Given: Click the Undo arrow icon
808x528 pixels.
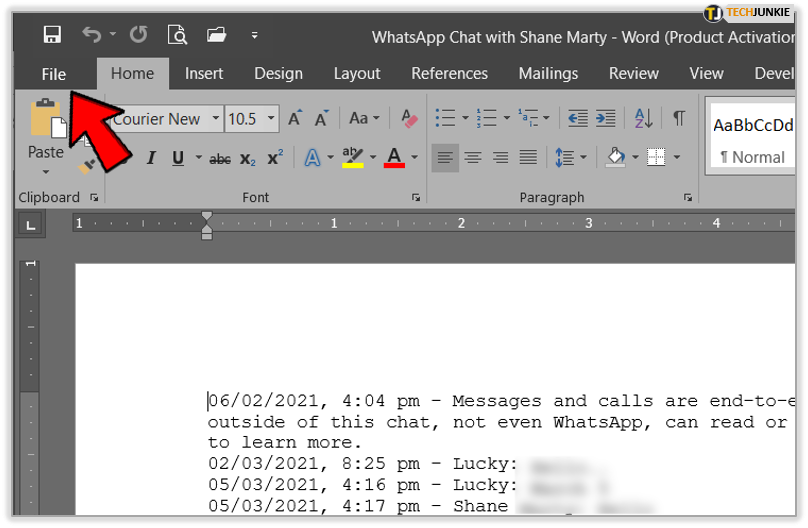Looking at the screenshot, I should [x=92, y=35].
